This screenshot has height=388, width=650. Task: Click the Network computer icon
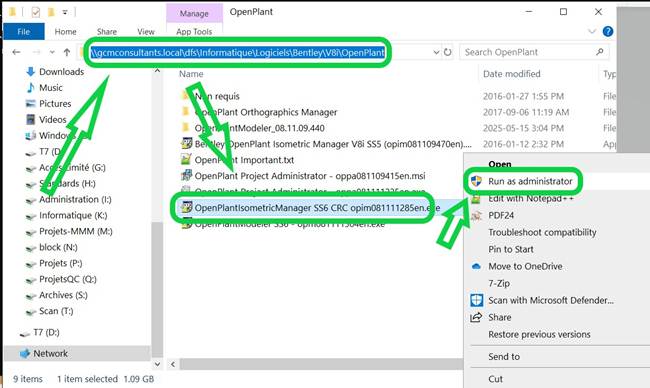(x=25, y=354)
